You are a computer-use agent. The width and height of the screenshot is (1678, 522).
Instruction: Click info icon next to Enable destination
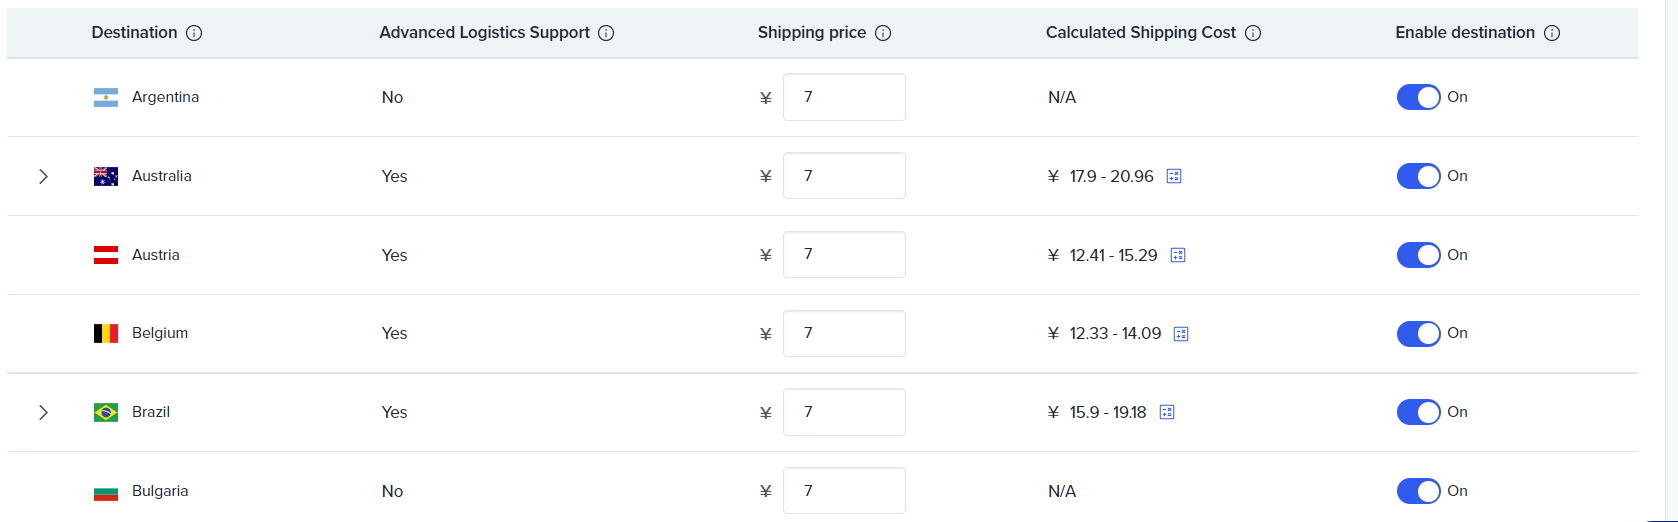(x=1552, y=33)
